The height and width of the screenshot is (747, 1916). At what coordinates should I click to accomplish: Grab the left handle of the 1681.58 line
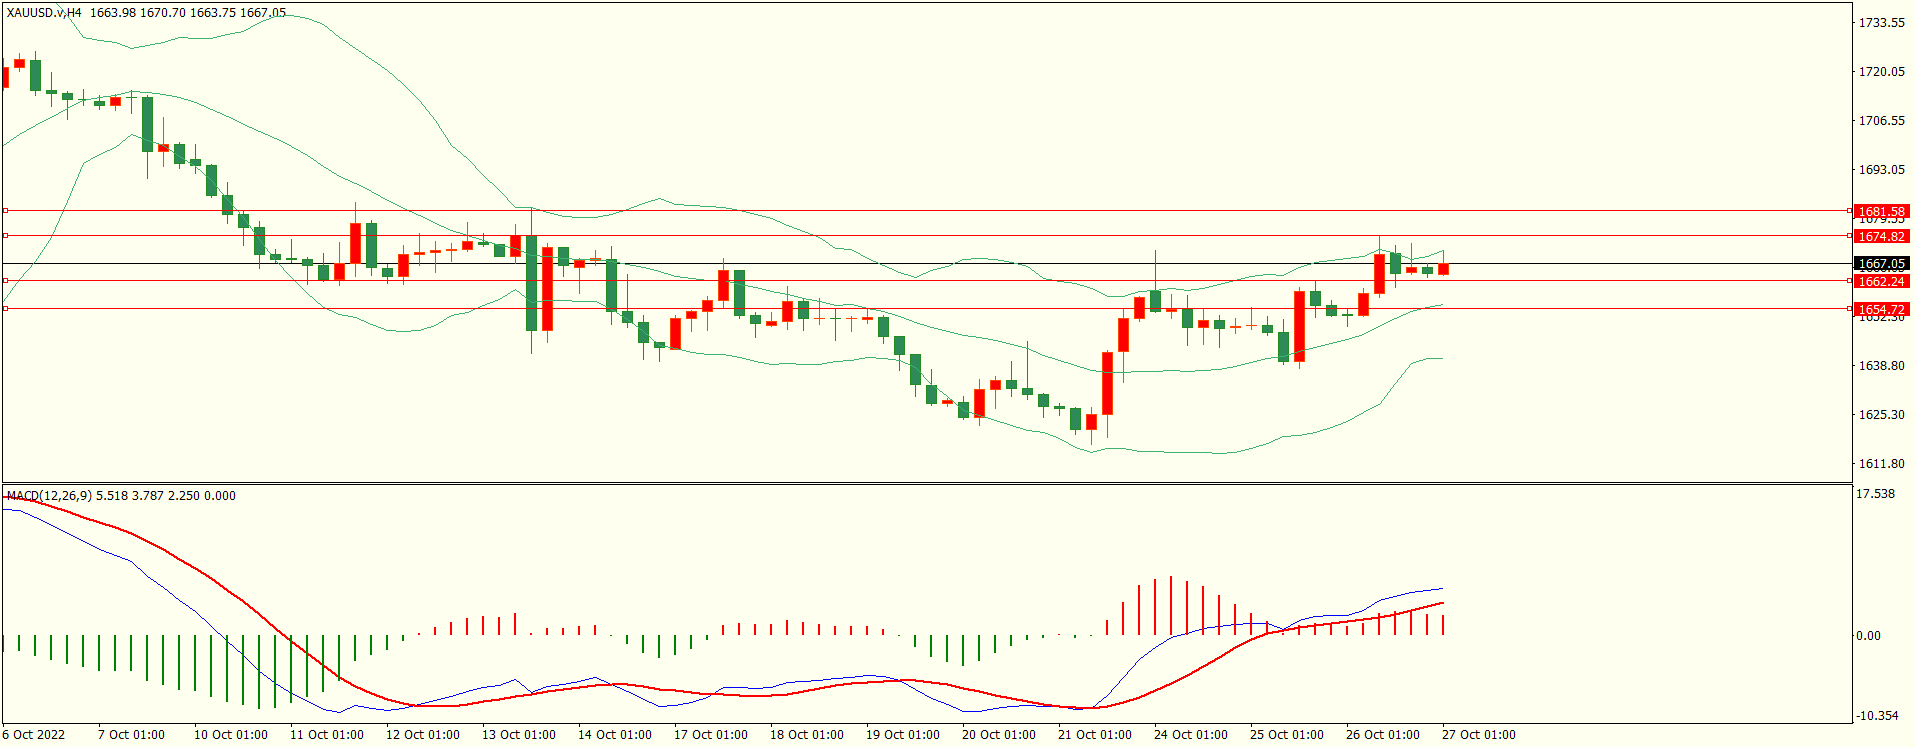[5, 211]
